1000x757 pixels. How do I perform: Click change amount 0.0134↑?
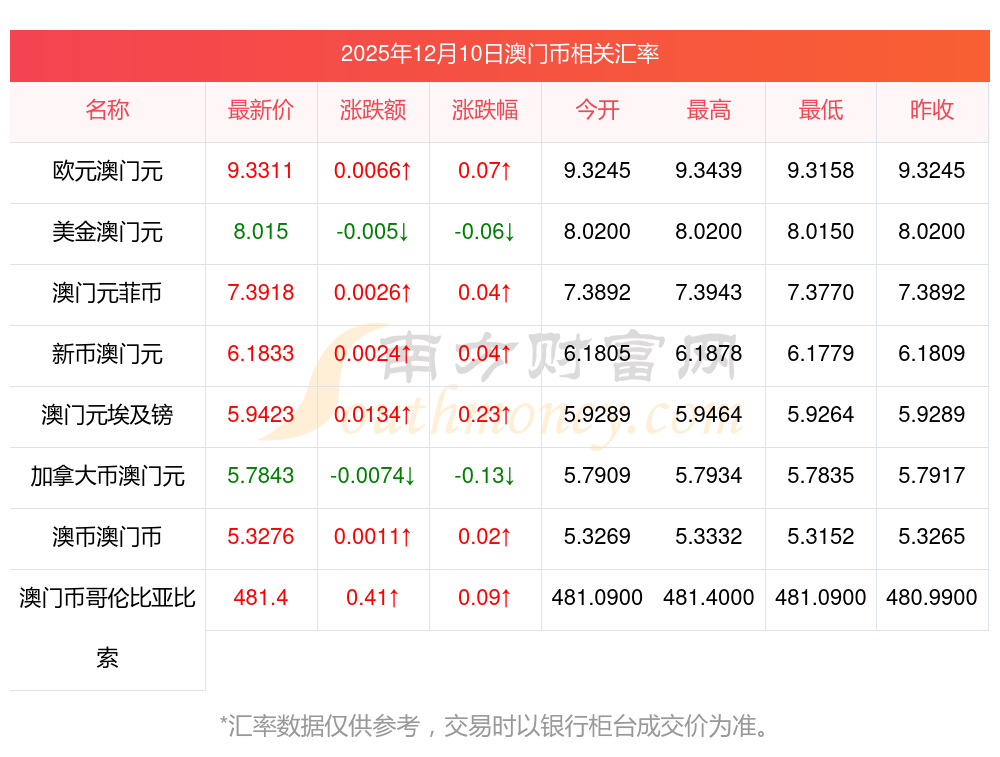pyautogui.click(x=373, y=415)
